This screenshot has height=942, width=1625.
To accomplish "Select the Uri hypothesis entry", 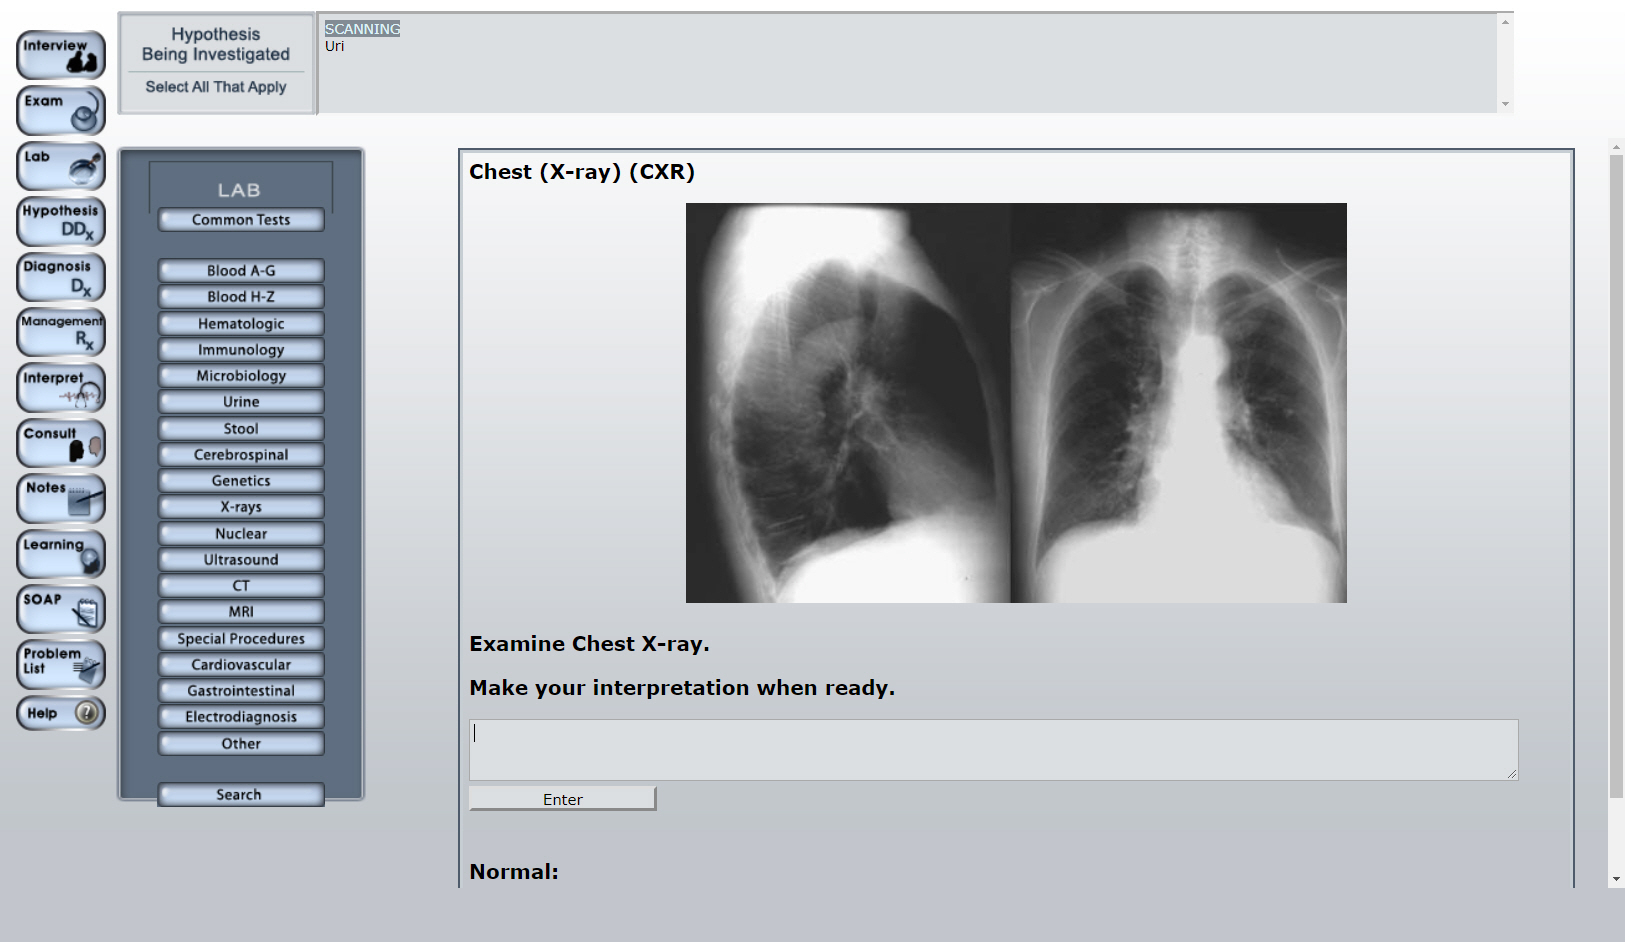I will tap(334, 46).
